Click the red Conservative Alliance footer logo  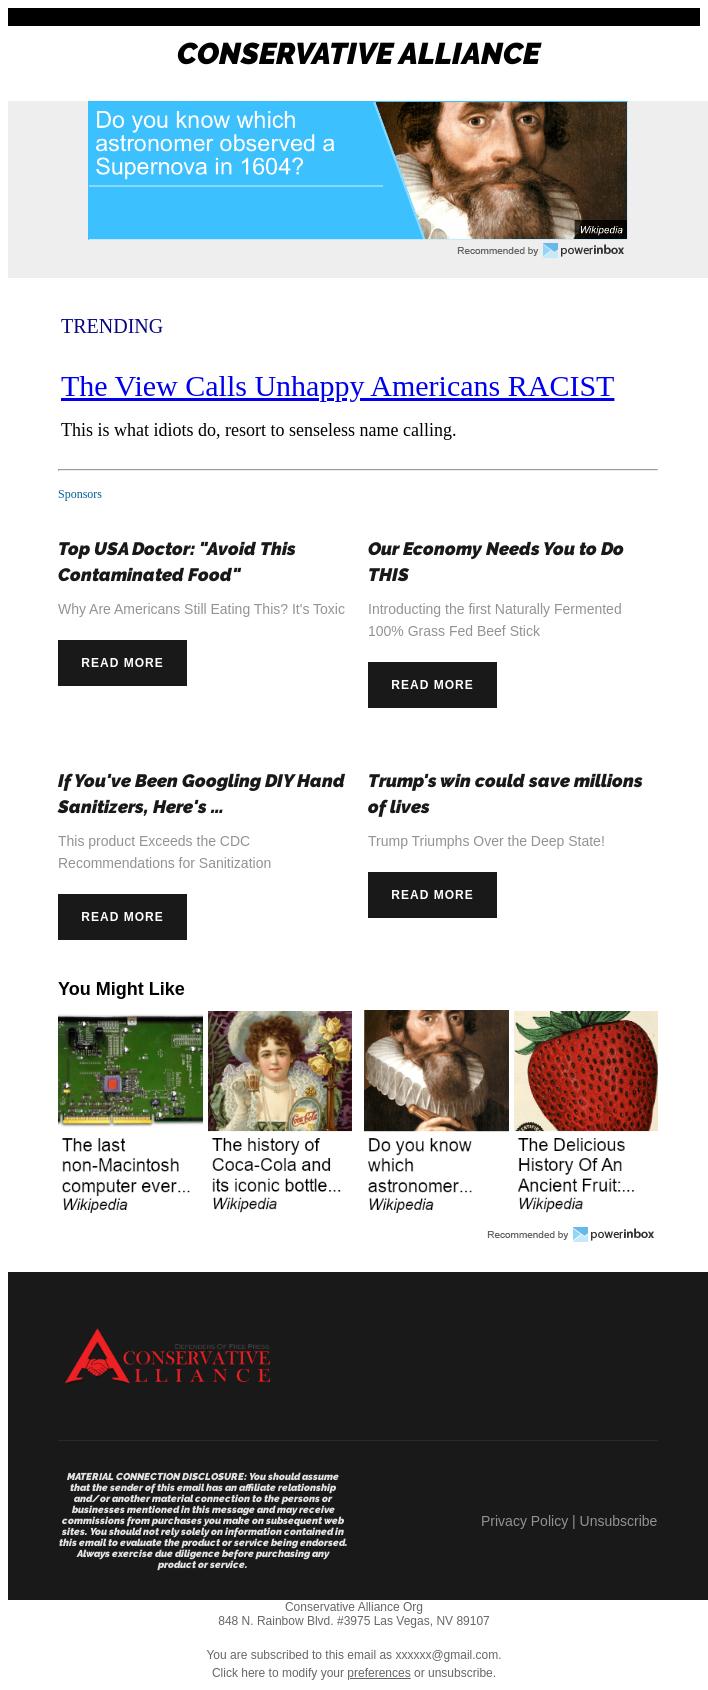[168, 1356]
